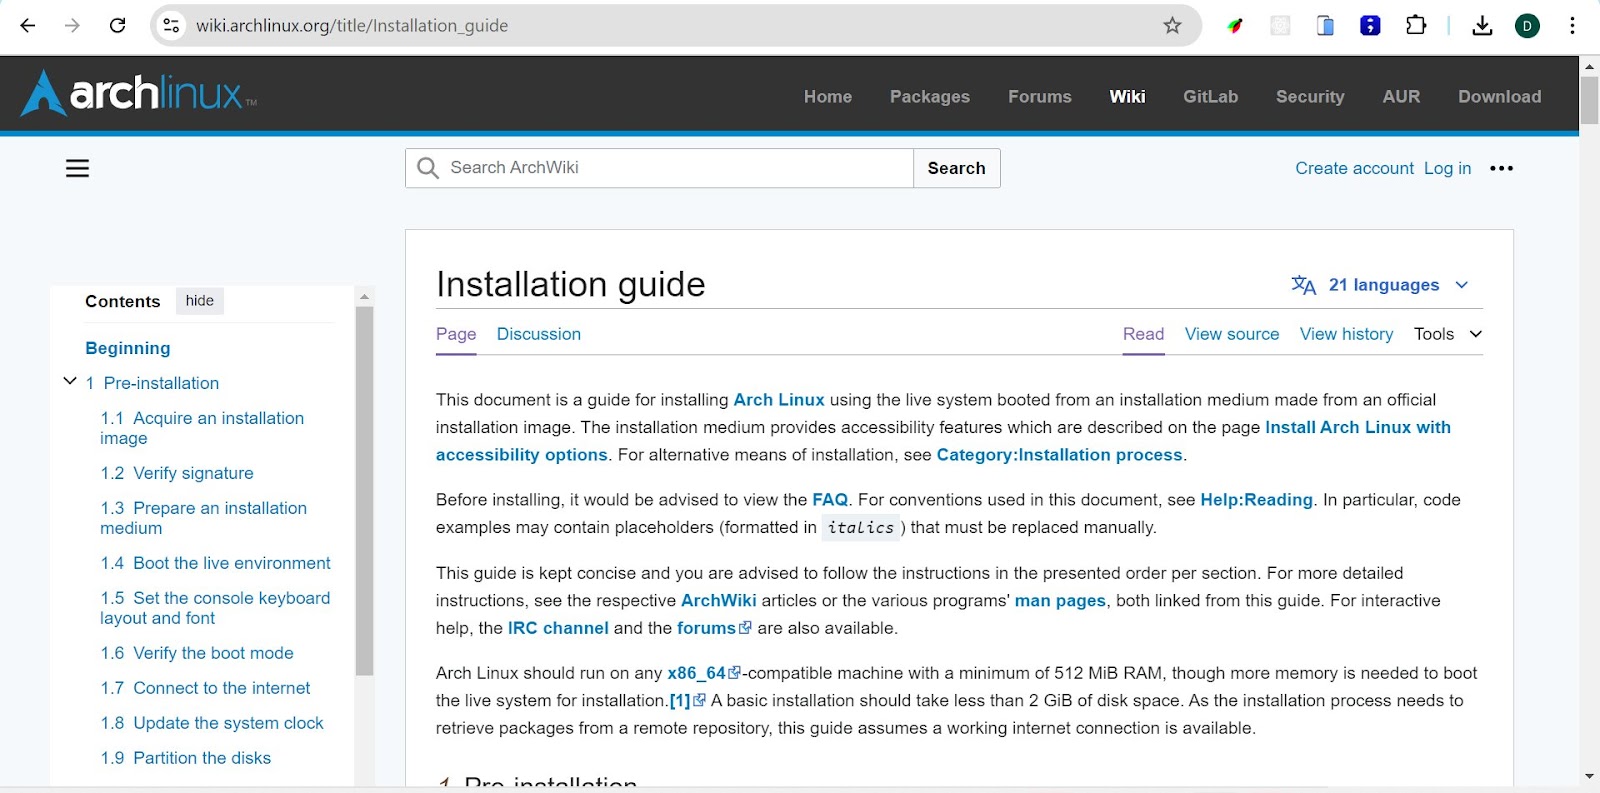Open the external forums link

[x=714, y=628]
